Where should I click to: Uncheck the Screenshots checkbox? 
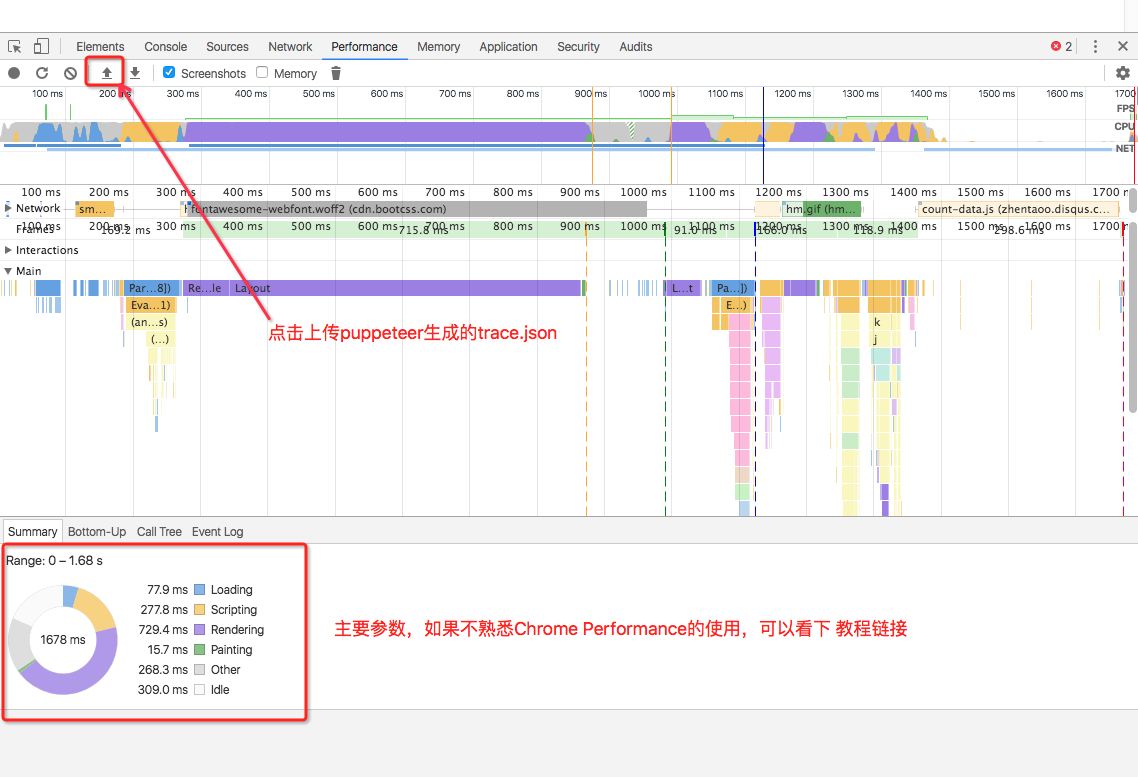[169, 72]
